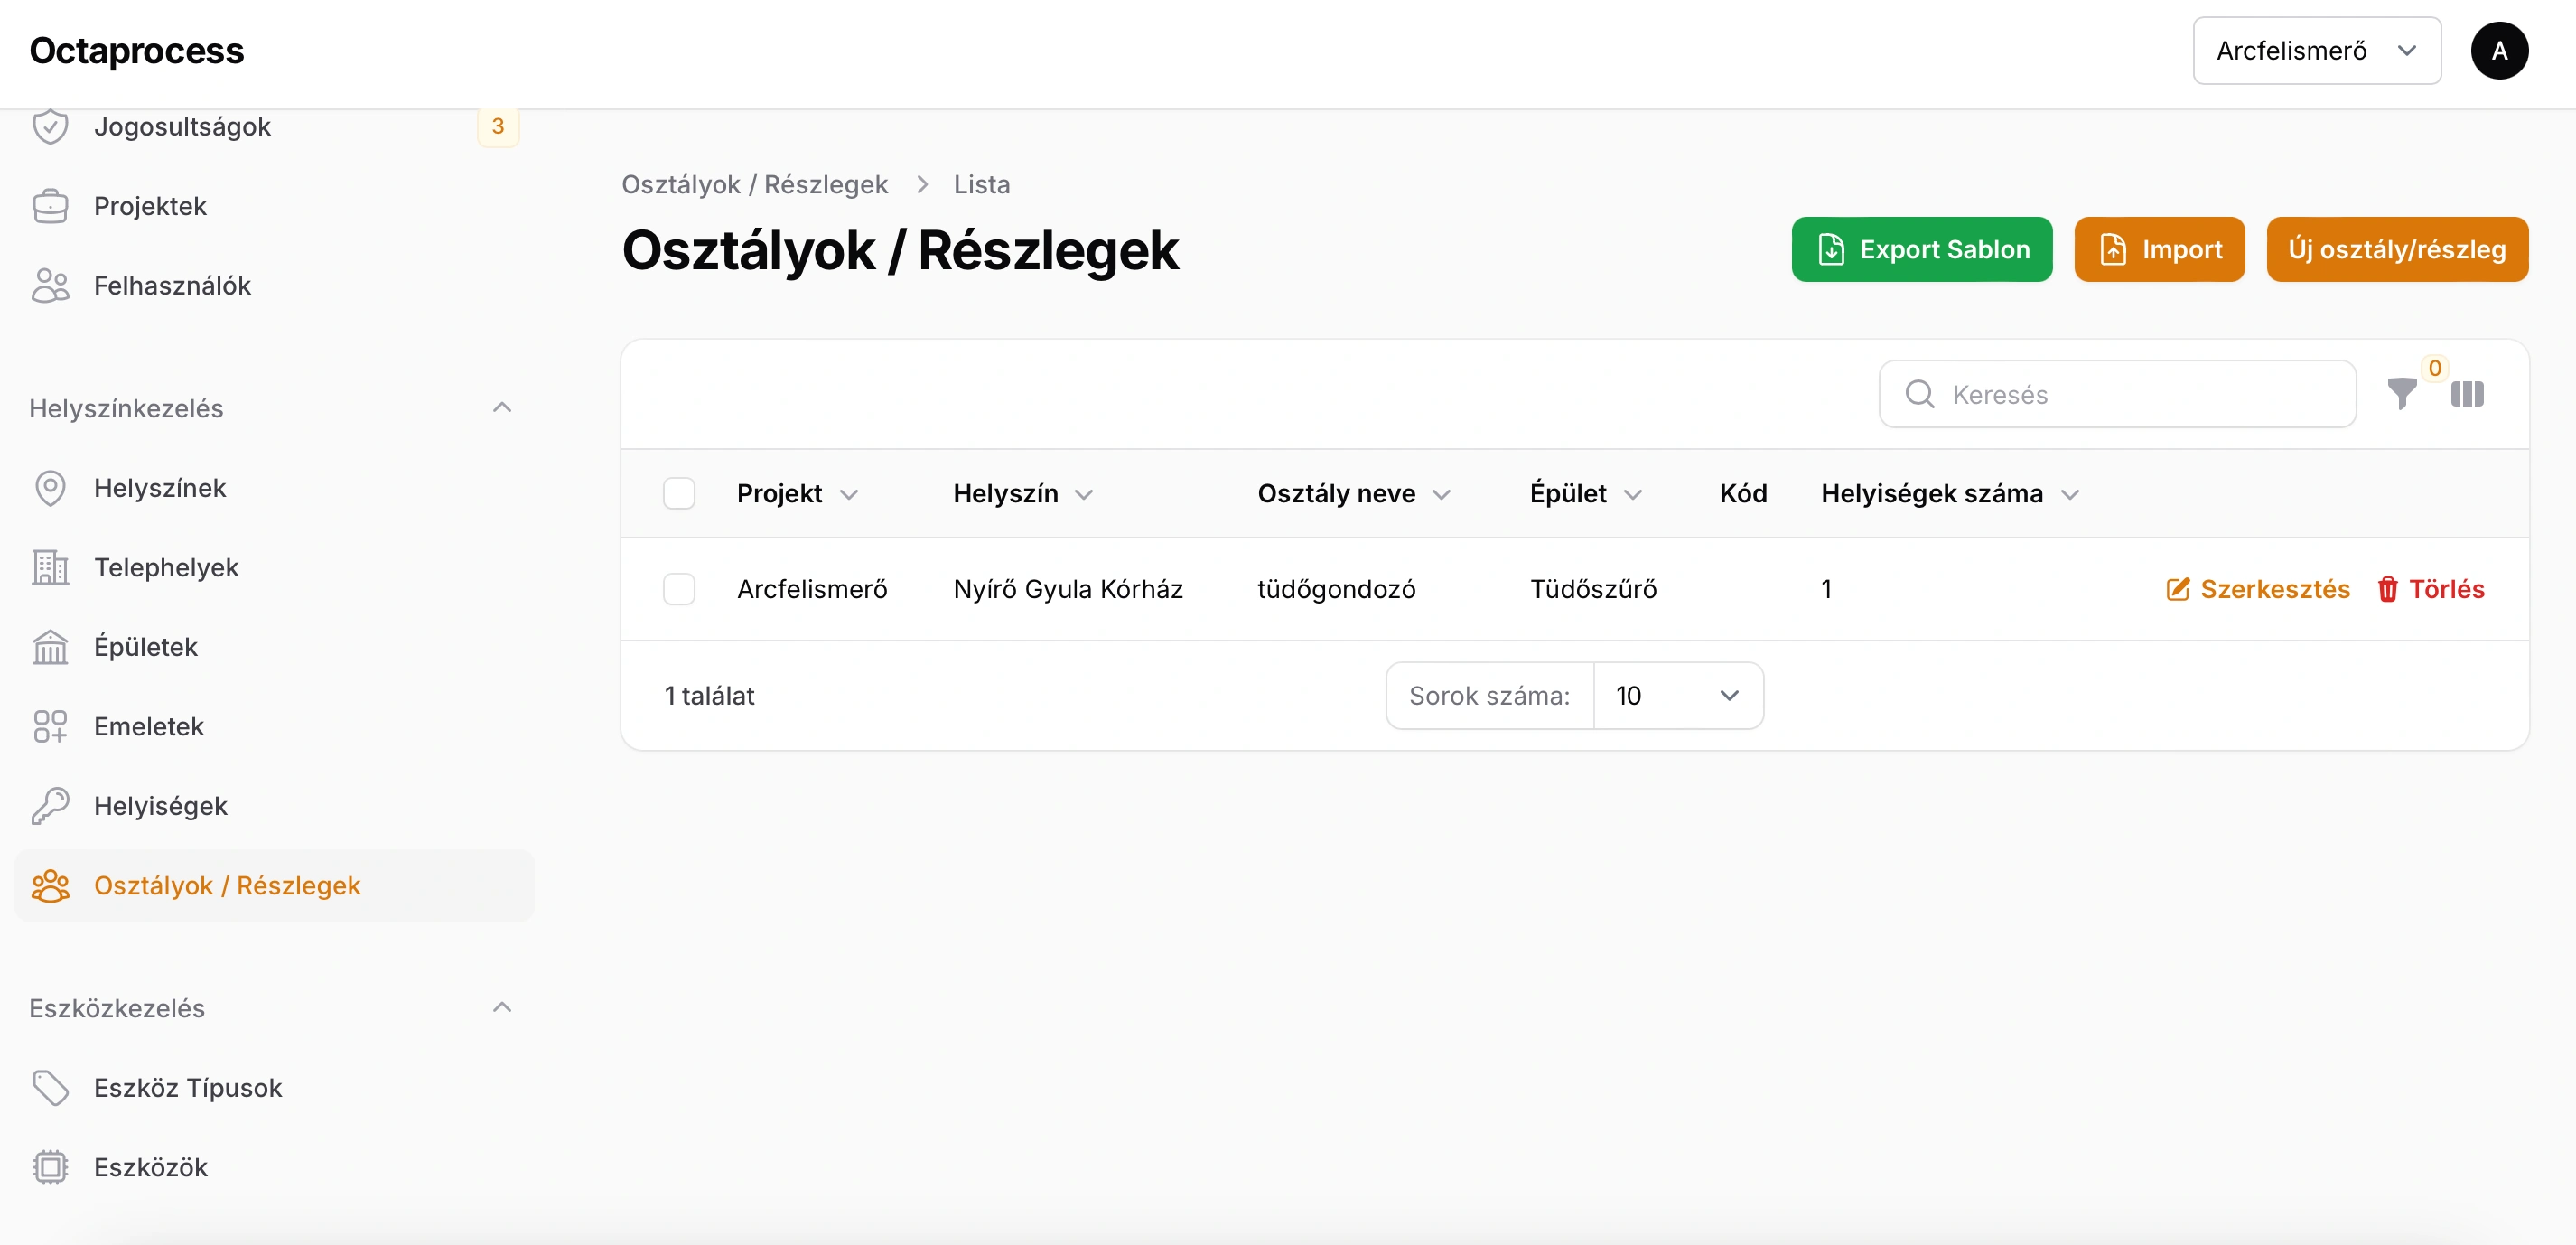Click the Emeletek grid icon
This screenshot has width=2576, height=1245.
point(50,726)
